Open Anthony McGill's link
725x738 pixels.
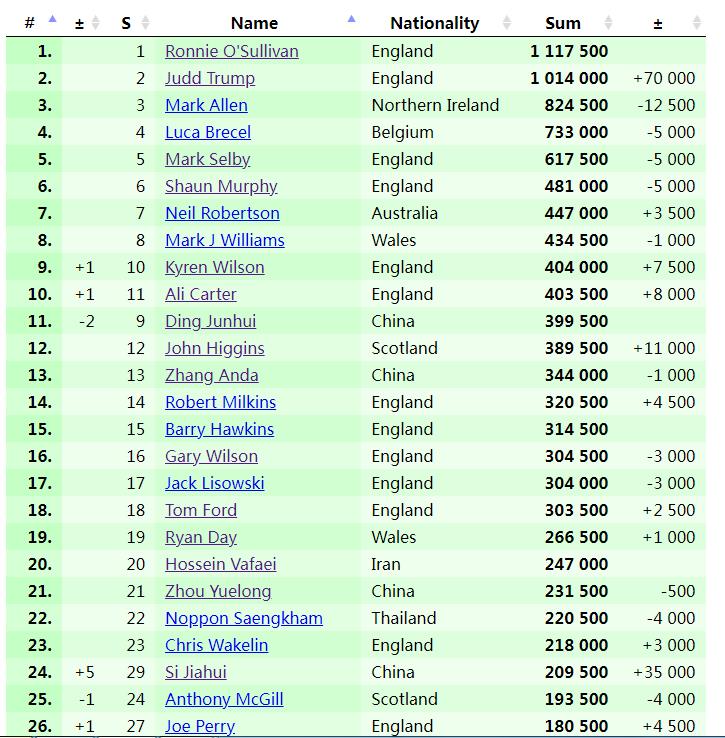pos(224,699)
